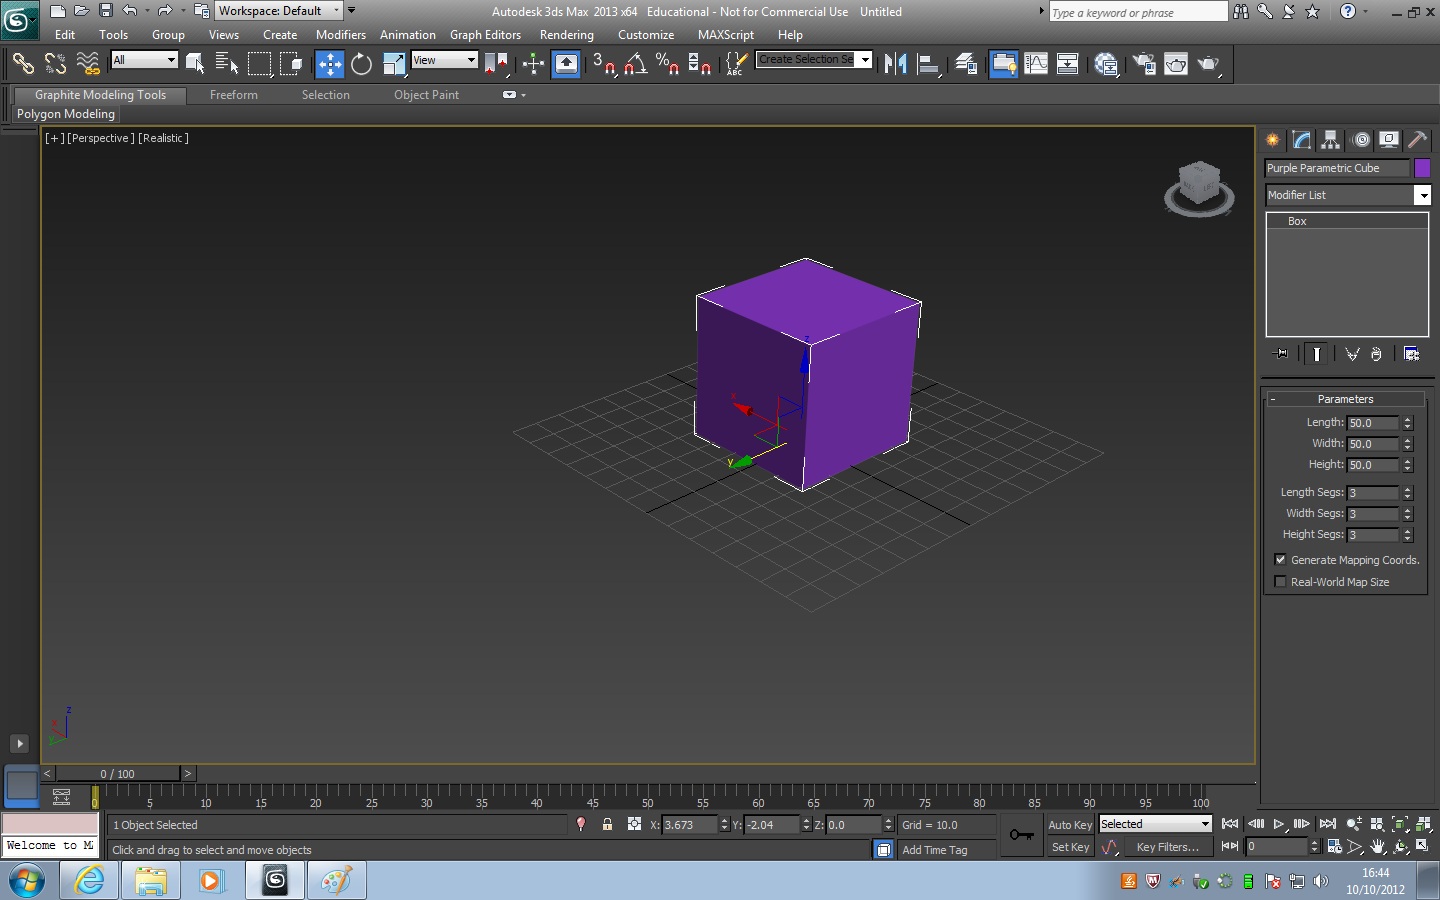Click the Angle Snap toggle icon

(x=635, y=65)
